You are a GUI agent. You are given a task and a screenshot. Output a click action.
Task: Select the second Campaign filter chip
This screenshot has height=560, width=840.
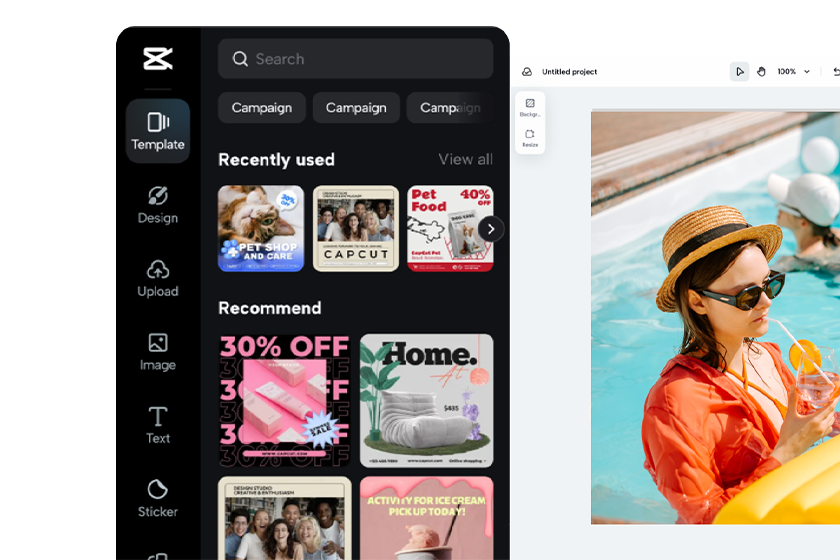pyautogui.click(x=356, y=108)
